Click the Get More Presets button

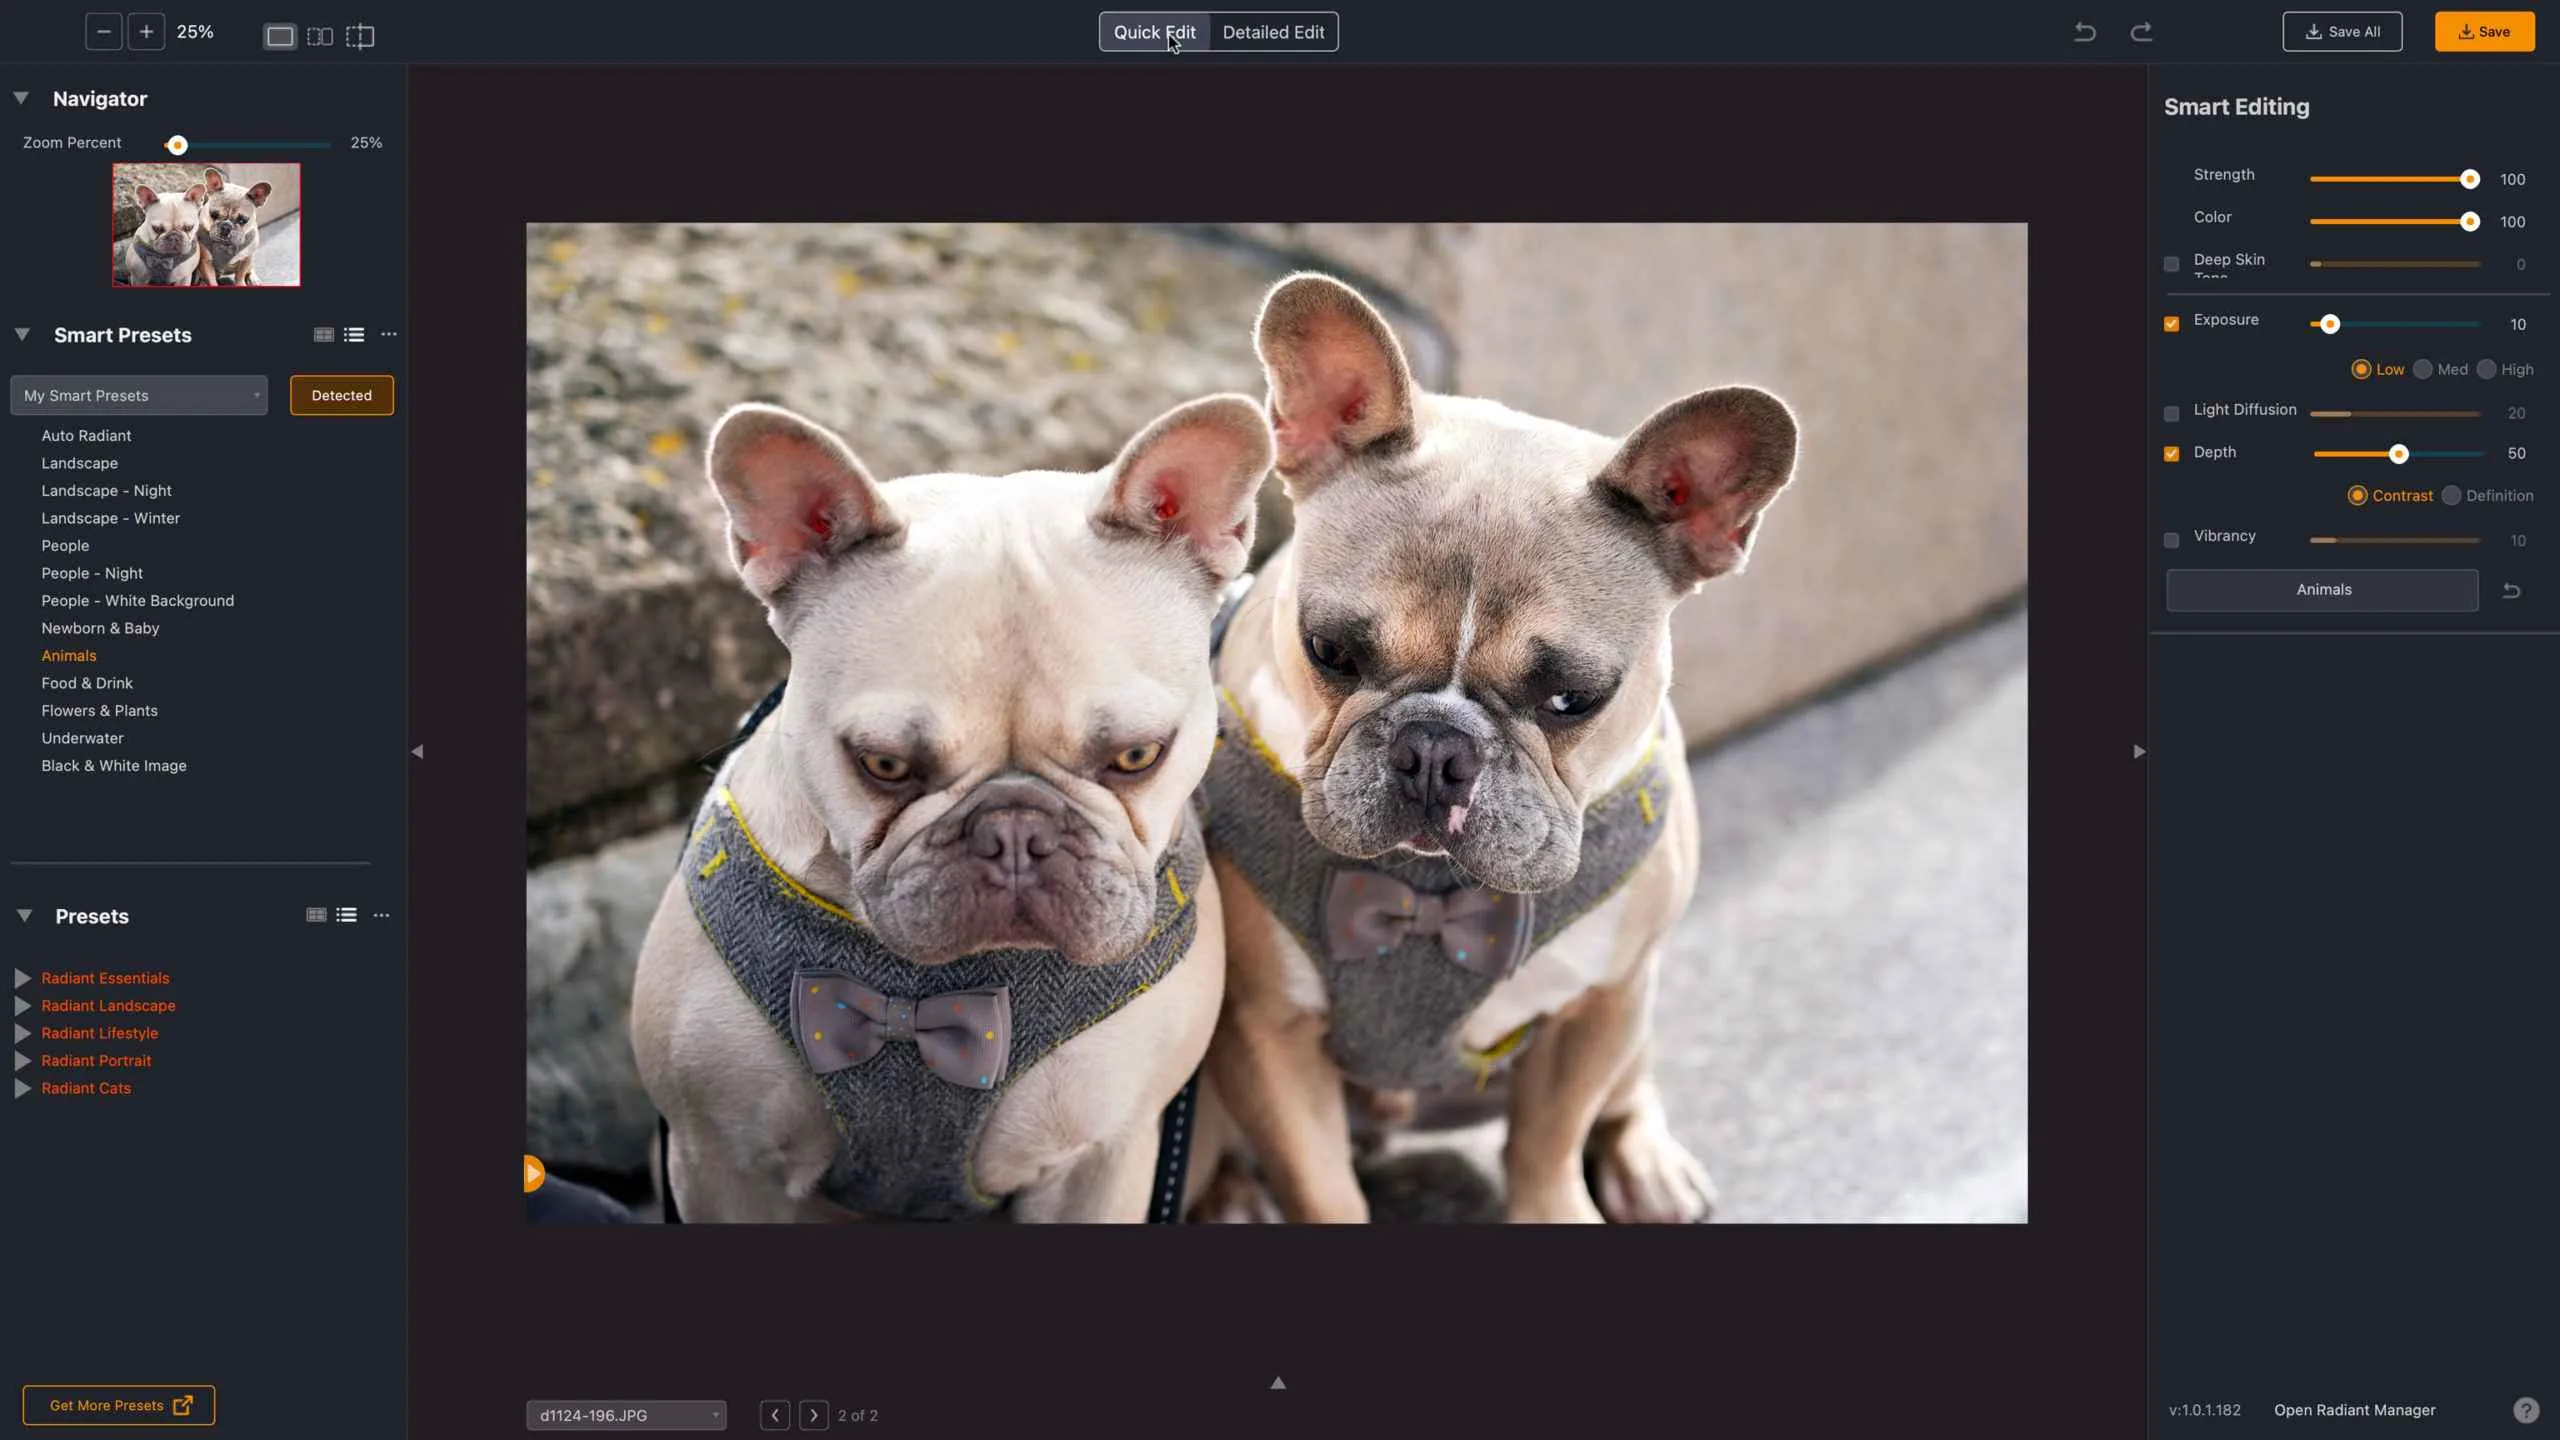119,1405
